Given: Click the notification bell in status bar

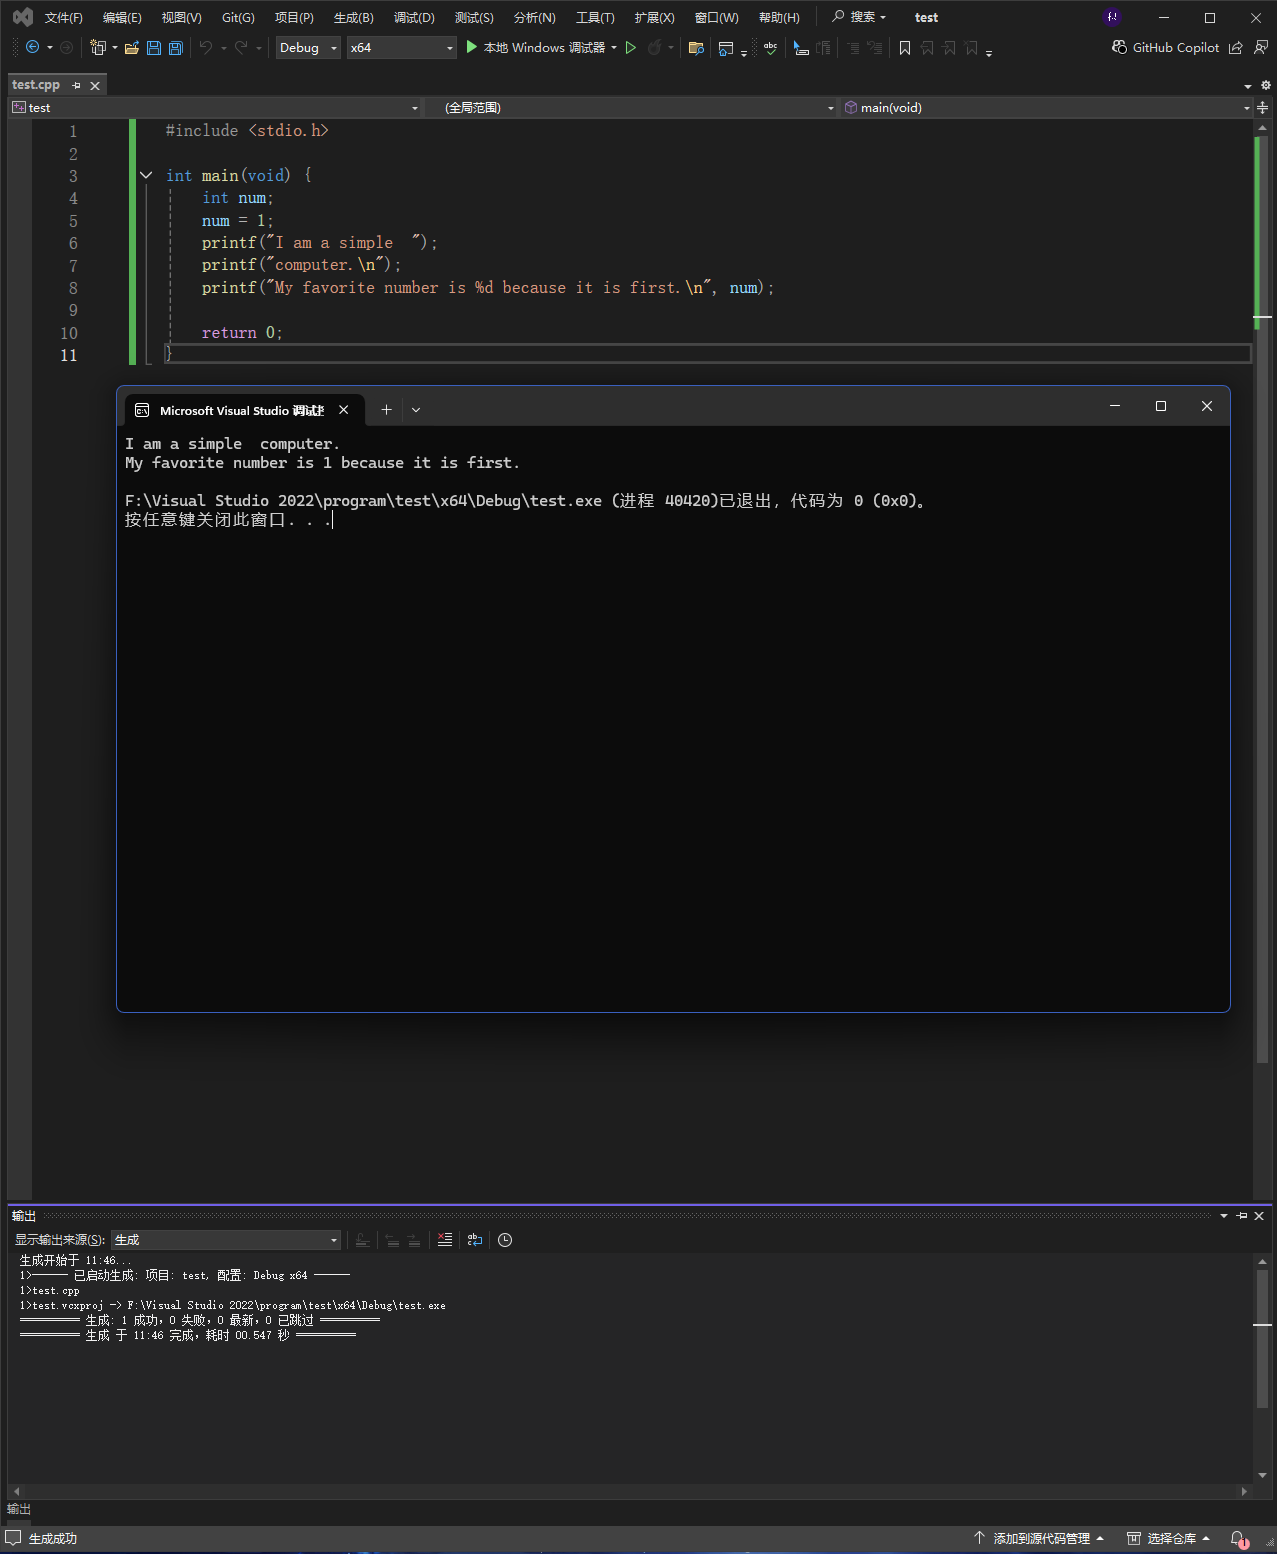Looking at the screenshot, I should (1239, 1539).
